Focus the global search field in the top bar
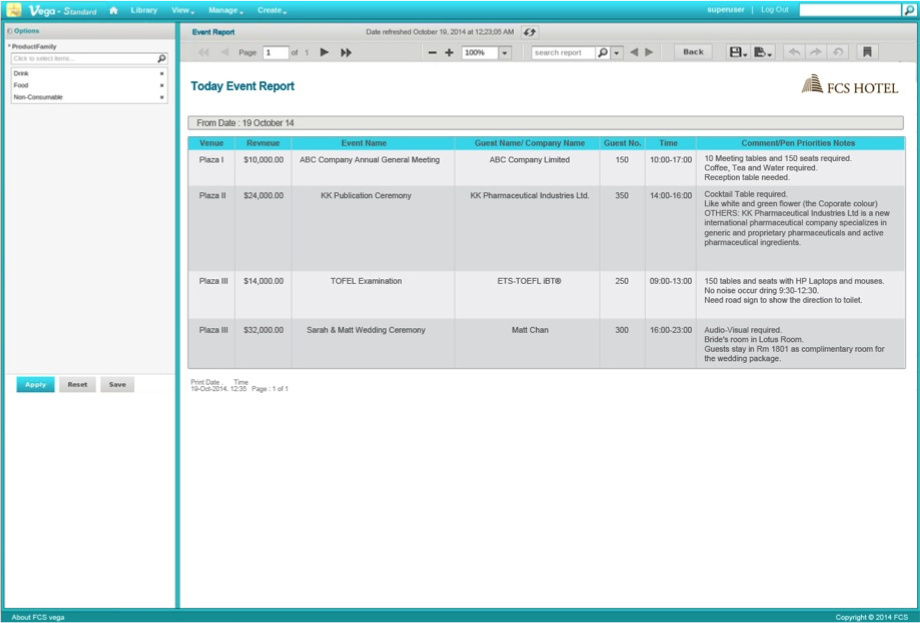This screenshot has width=920, height=623. point(850,10)
